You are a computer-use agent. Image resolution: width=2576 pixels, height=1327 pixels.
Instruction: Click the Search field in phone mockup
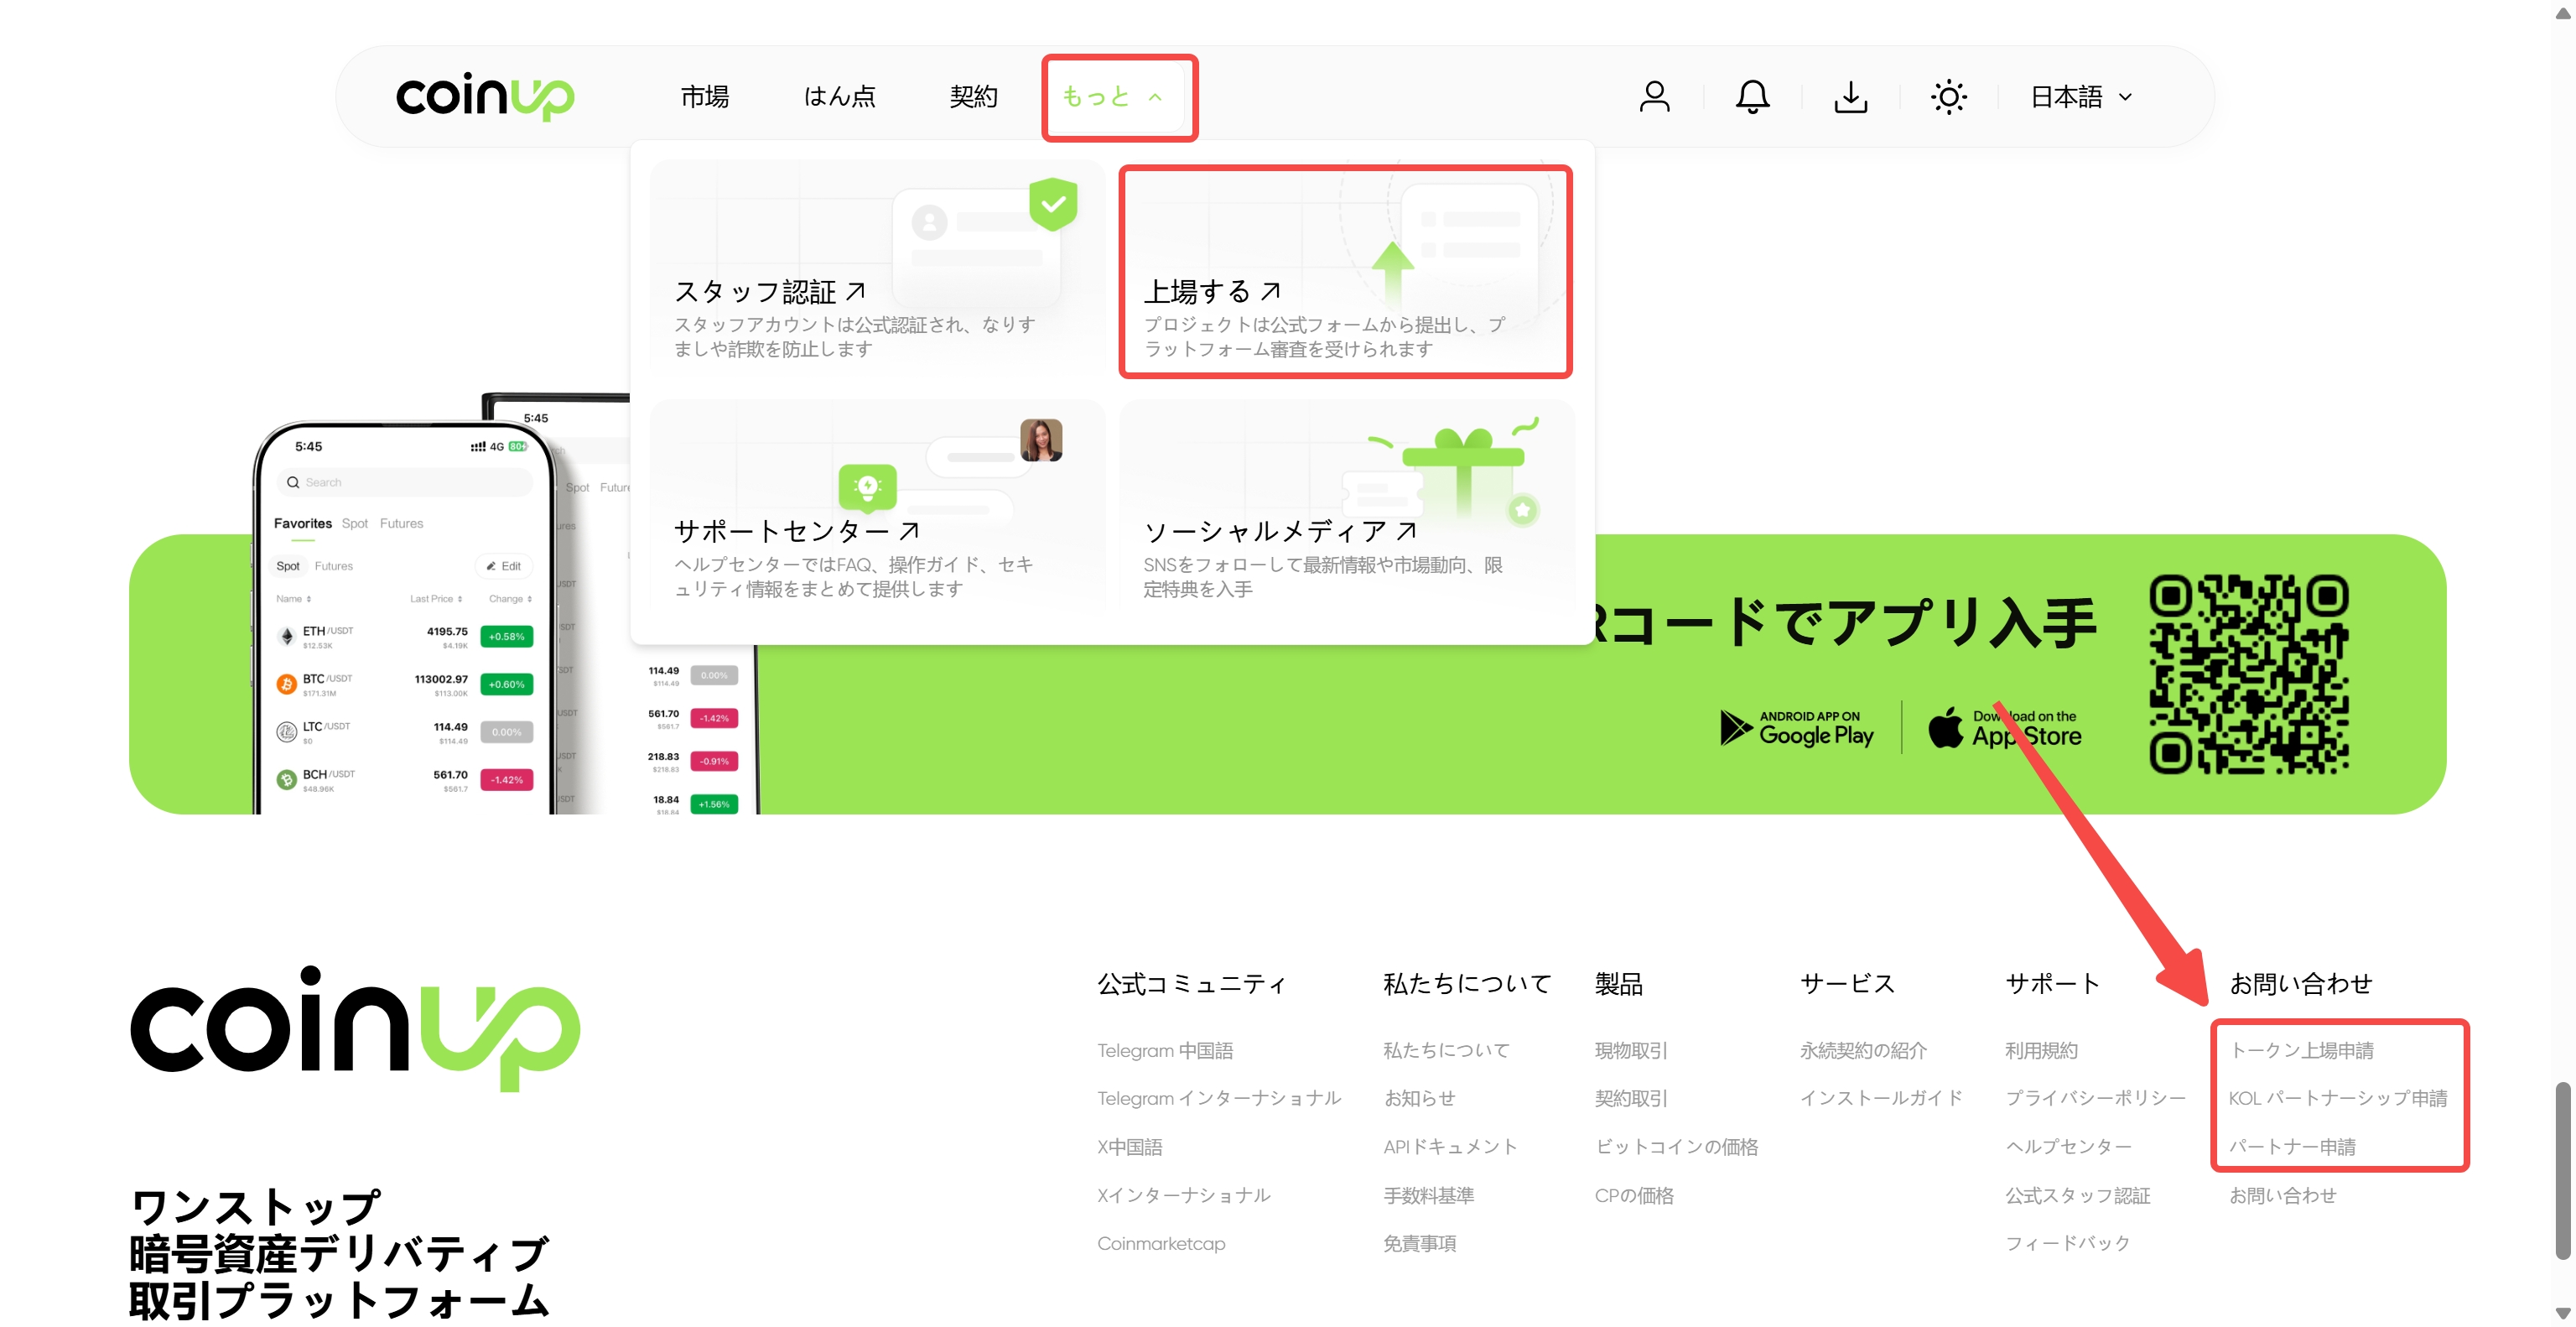click(404, 482)
